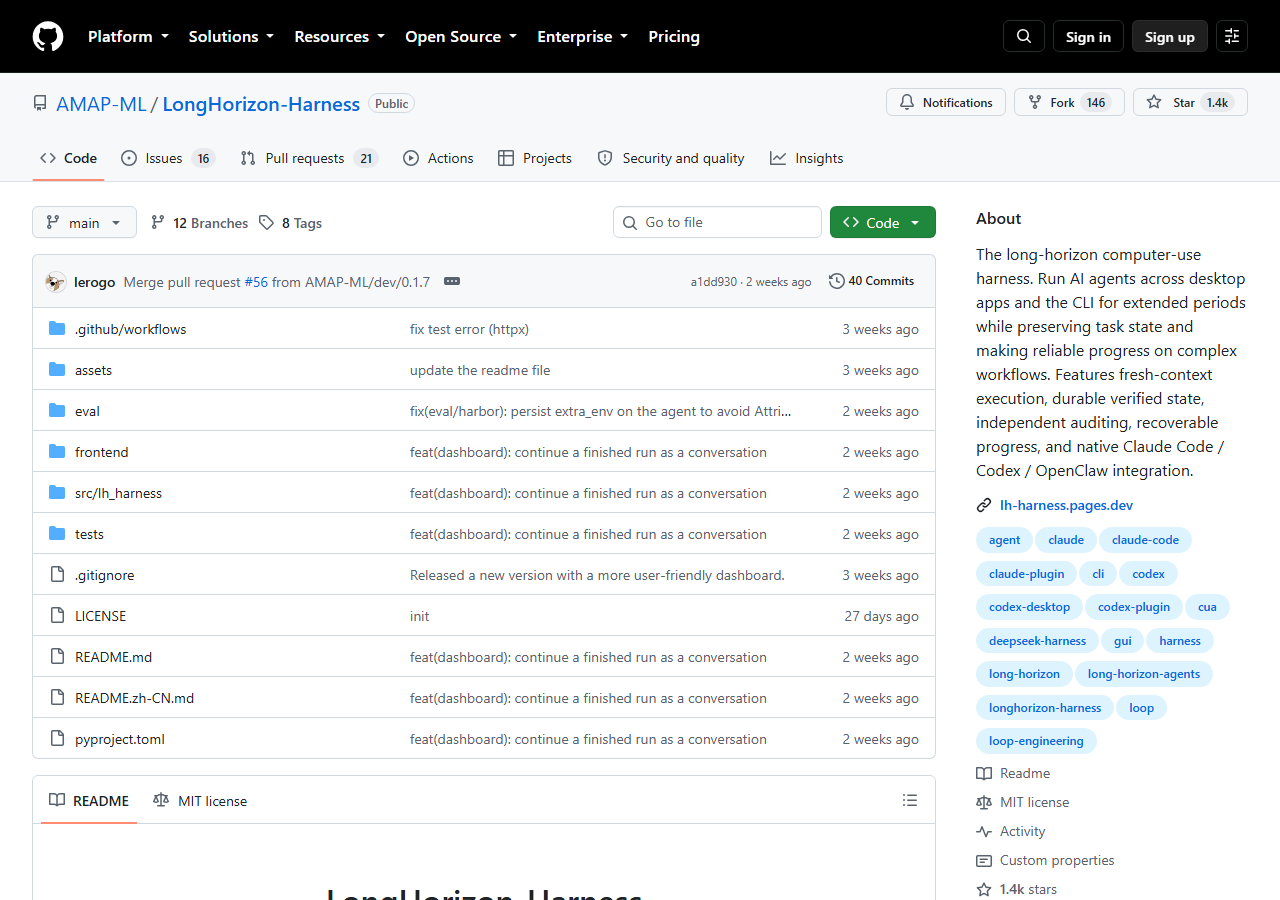Click the Go to file search field
This screenshot has width=1280, height=900.
pos(717,222)
